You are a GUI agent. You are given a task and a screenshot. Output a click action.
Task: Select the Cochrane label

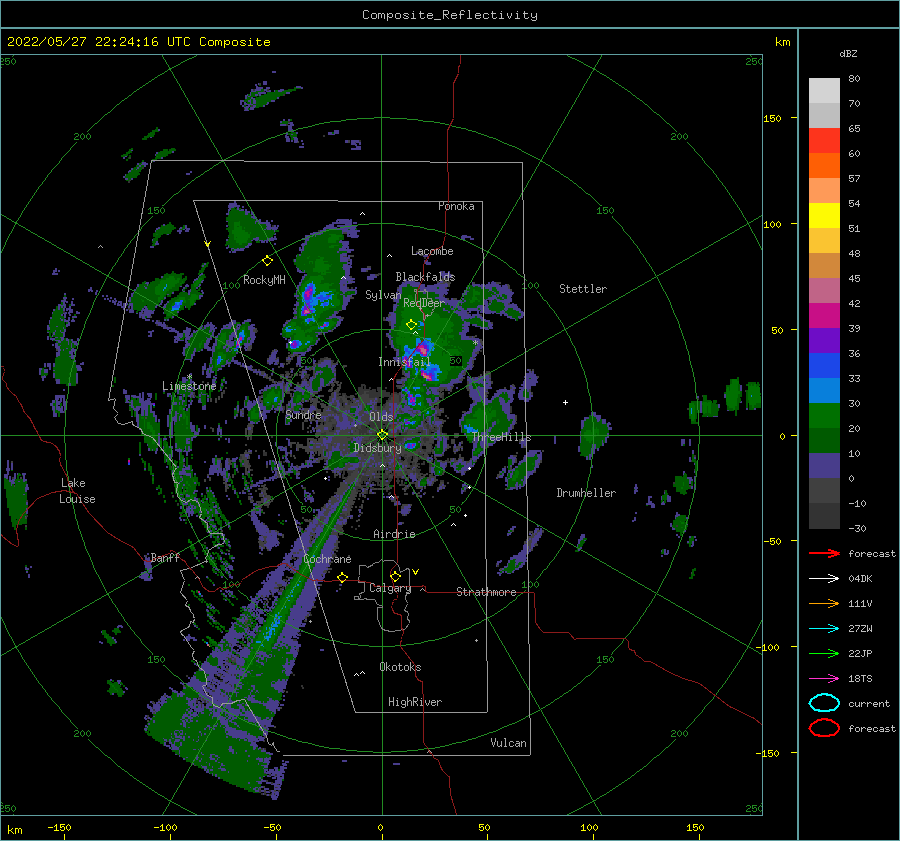coord(327,559)
